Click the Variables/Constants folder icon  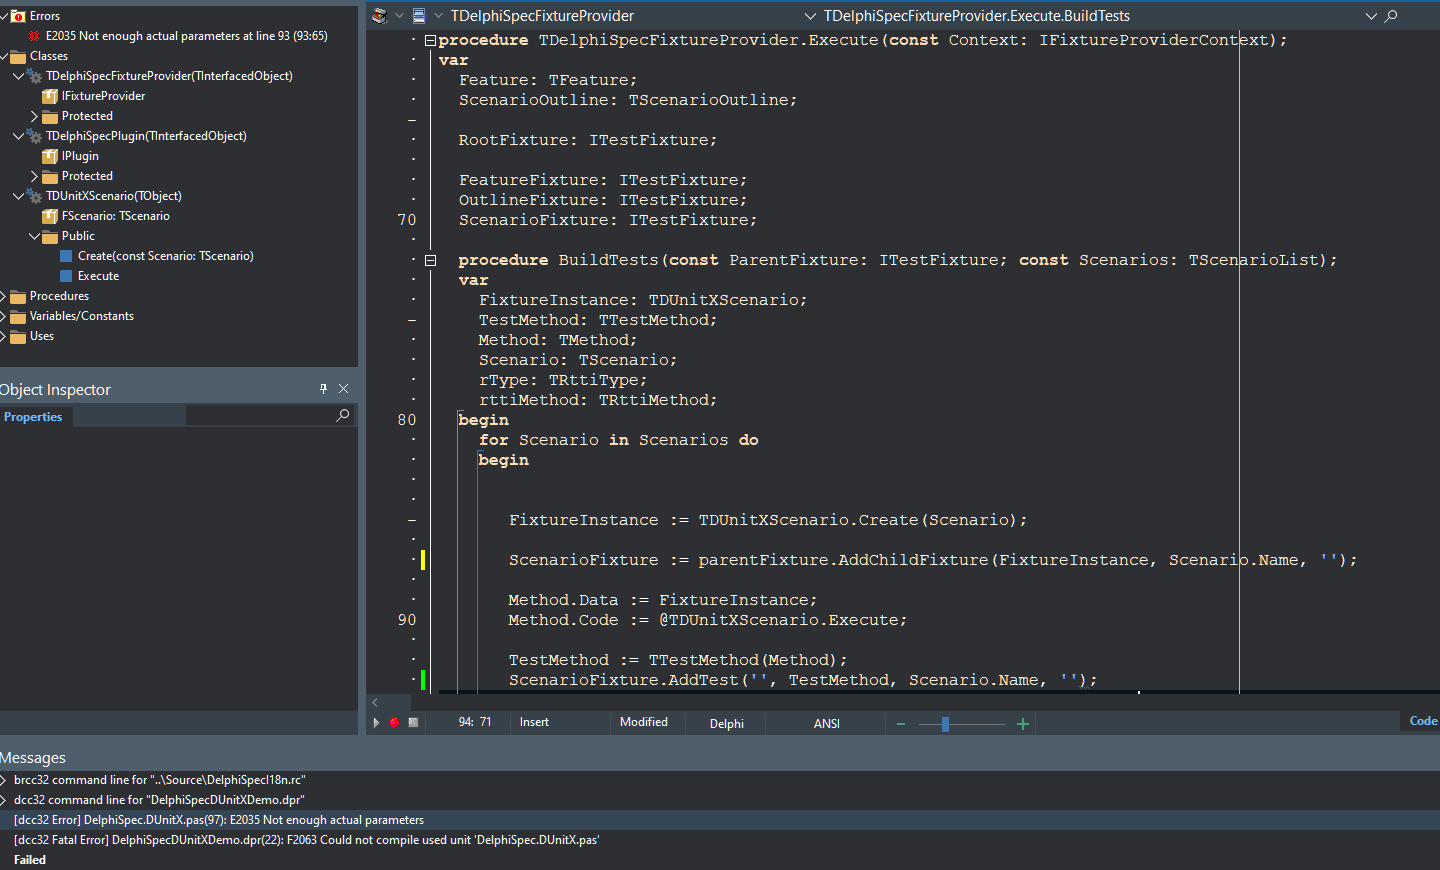click(x=18, y=316)
